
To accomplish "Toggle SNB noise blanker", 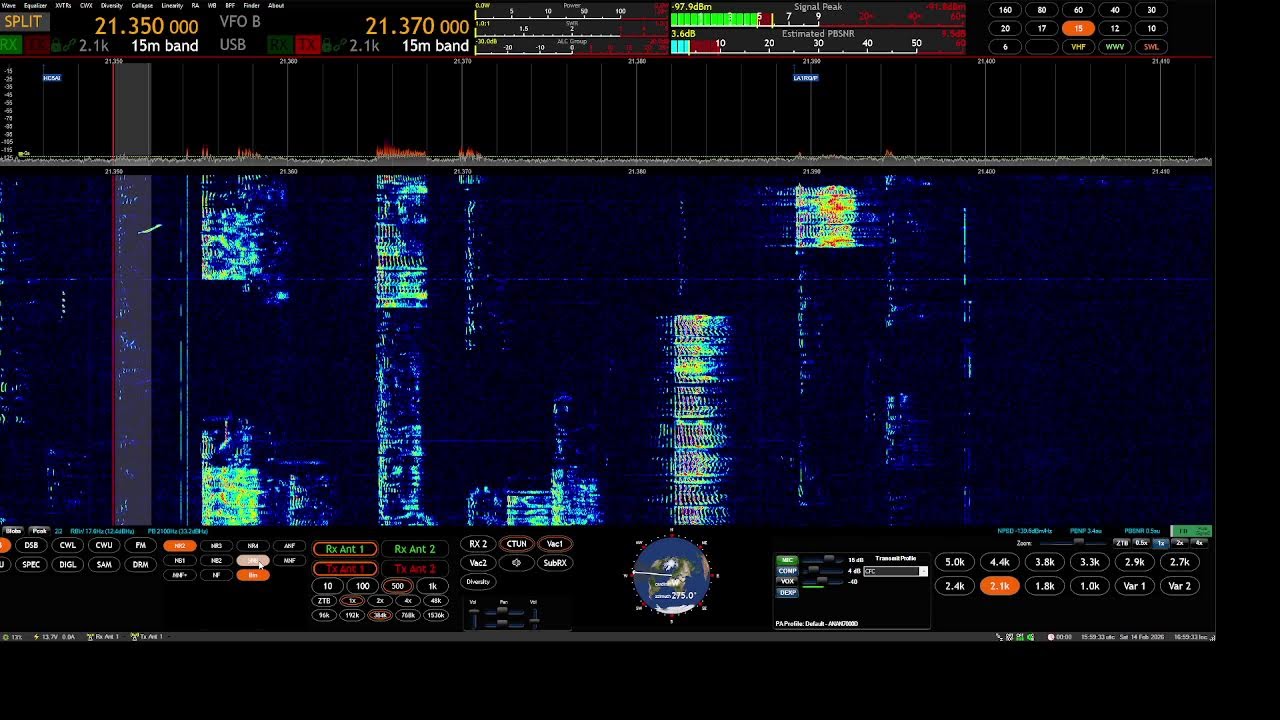I will pyautogui.click(x=253, y=561).
